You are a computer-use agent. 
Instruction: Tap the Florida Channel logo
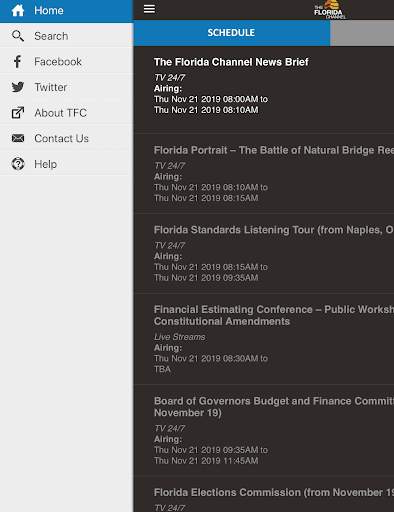pos(330,10)
